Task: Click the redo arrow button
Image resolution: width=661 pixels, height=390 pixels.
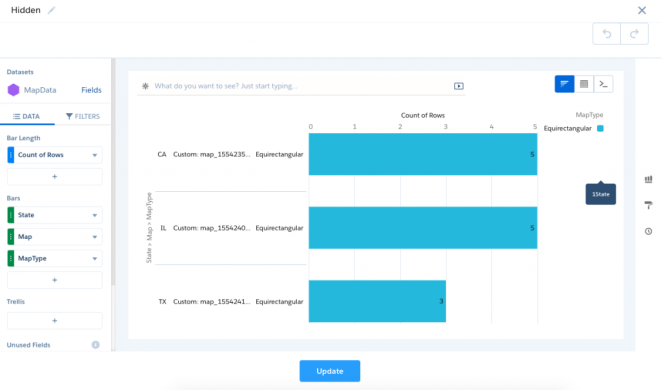Action: coord(634,34)
